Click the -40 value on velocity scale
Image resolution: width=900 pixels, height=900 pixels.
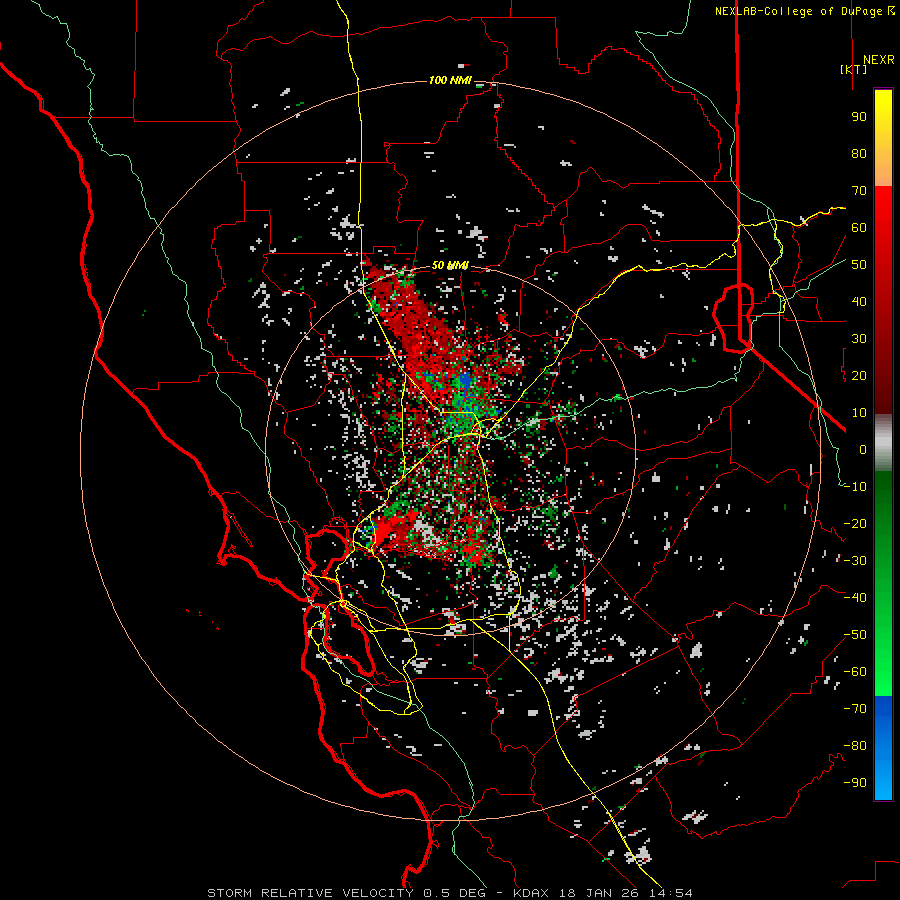[x=855, y=598]
